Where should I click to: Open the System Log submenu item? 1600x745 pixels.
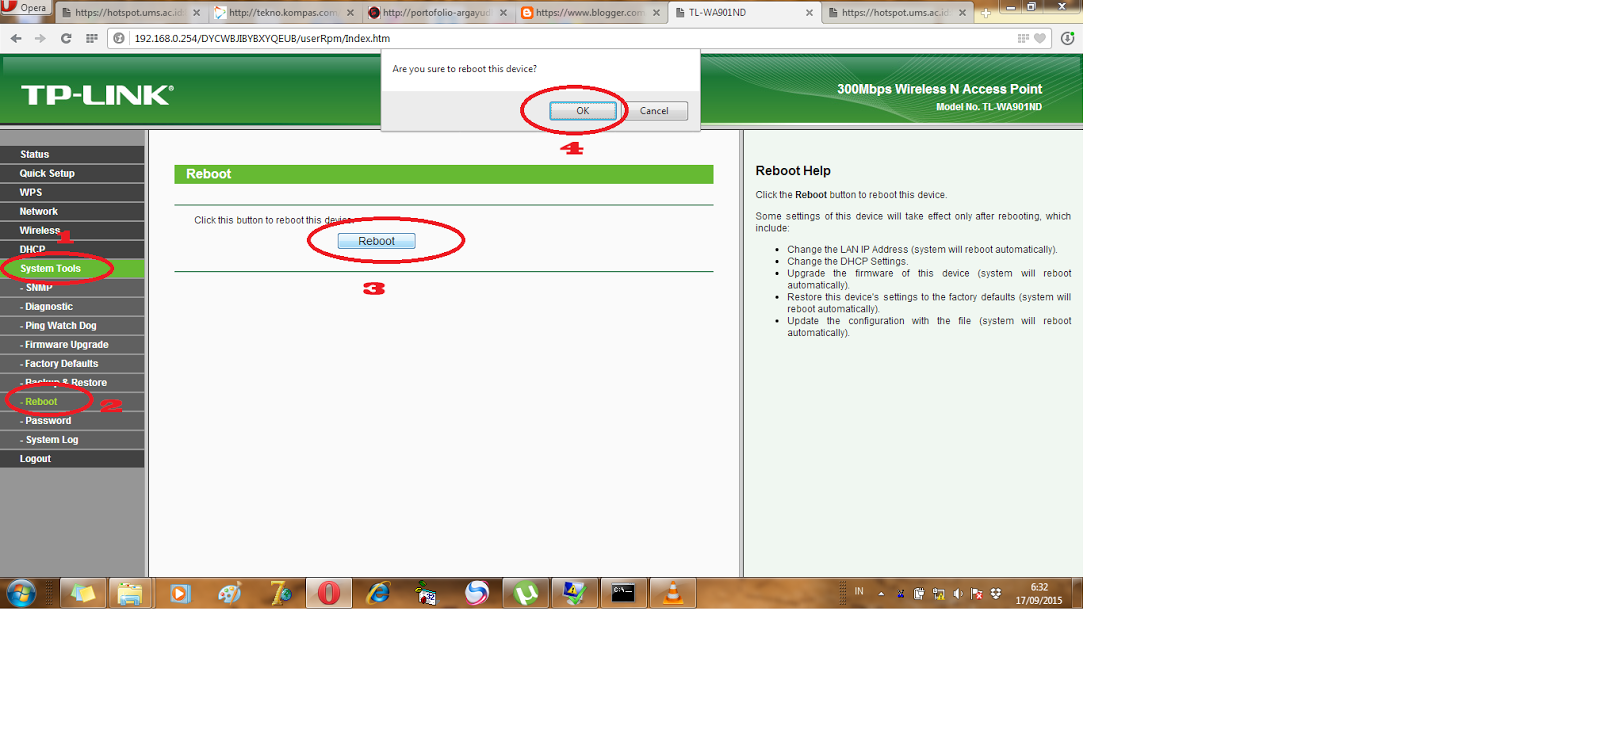(x=72, y=439)
